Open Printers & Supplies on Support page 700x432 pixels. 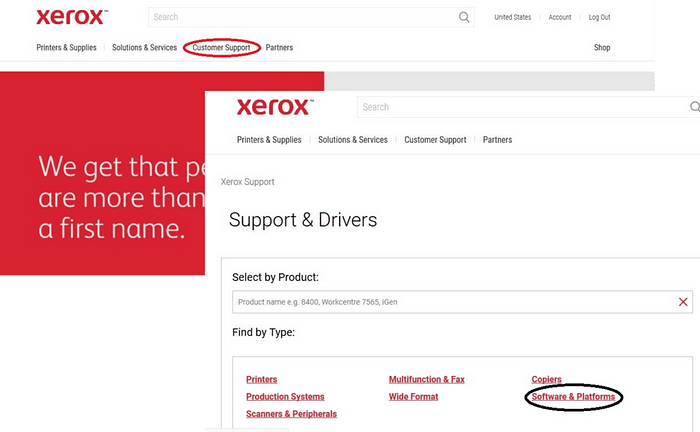pos(269,140)
